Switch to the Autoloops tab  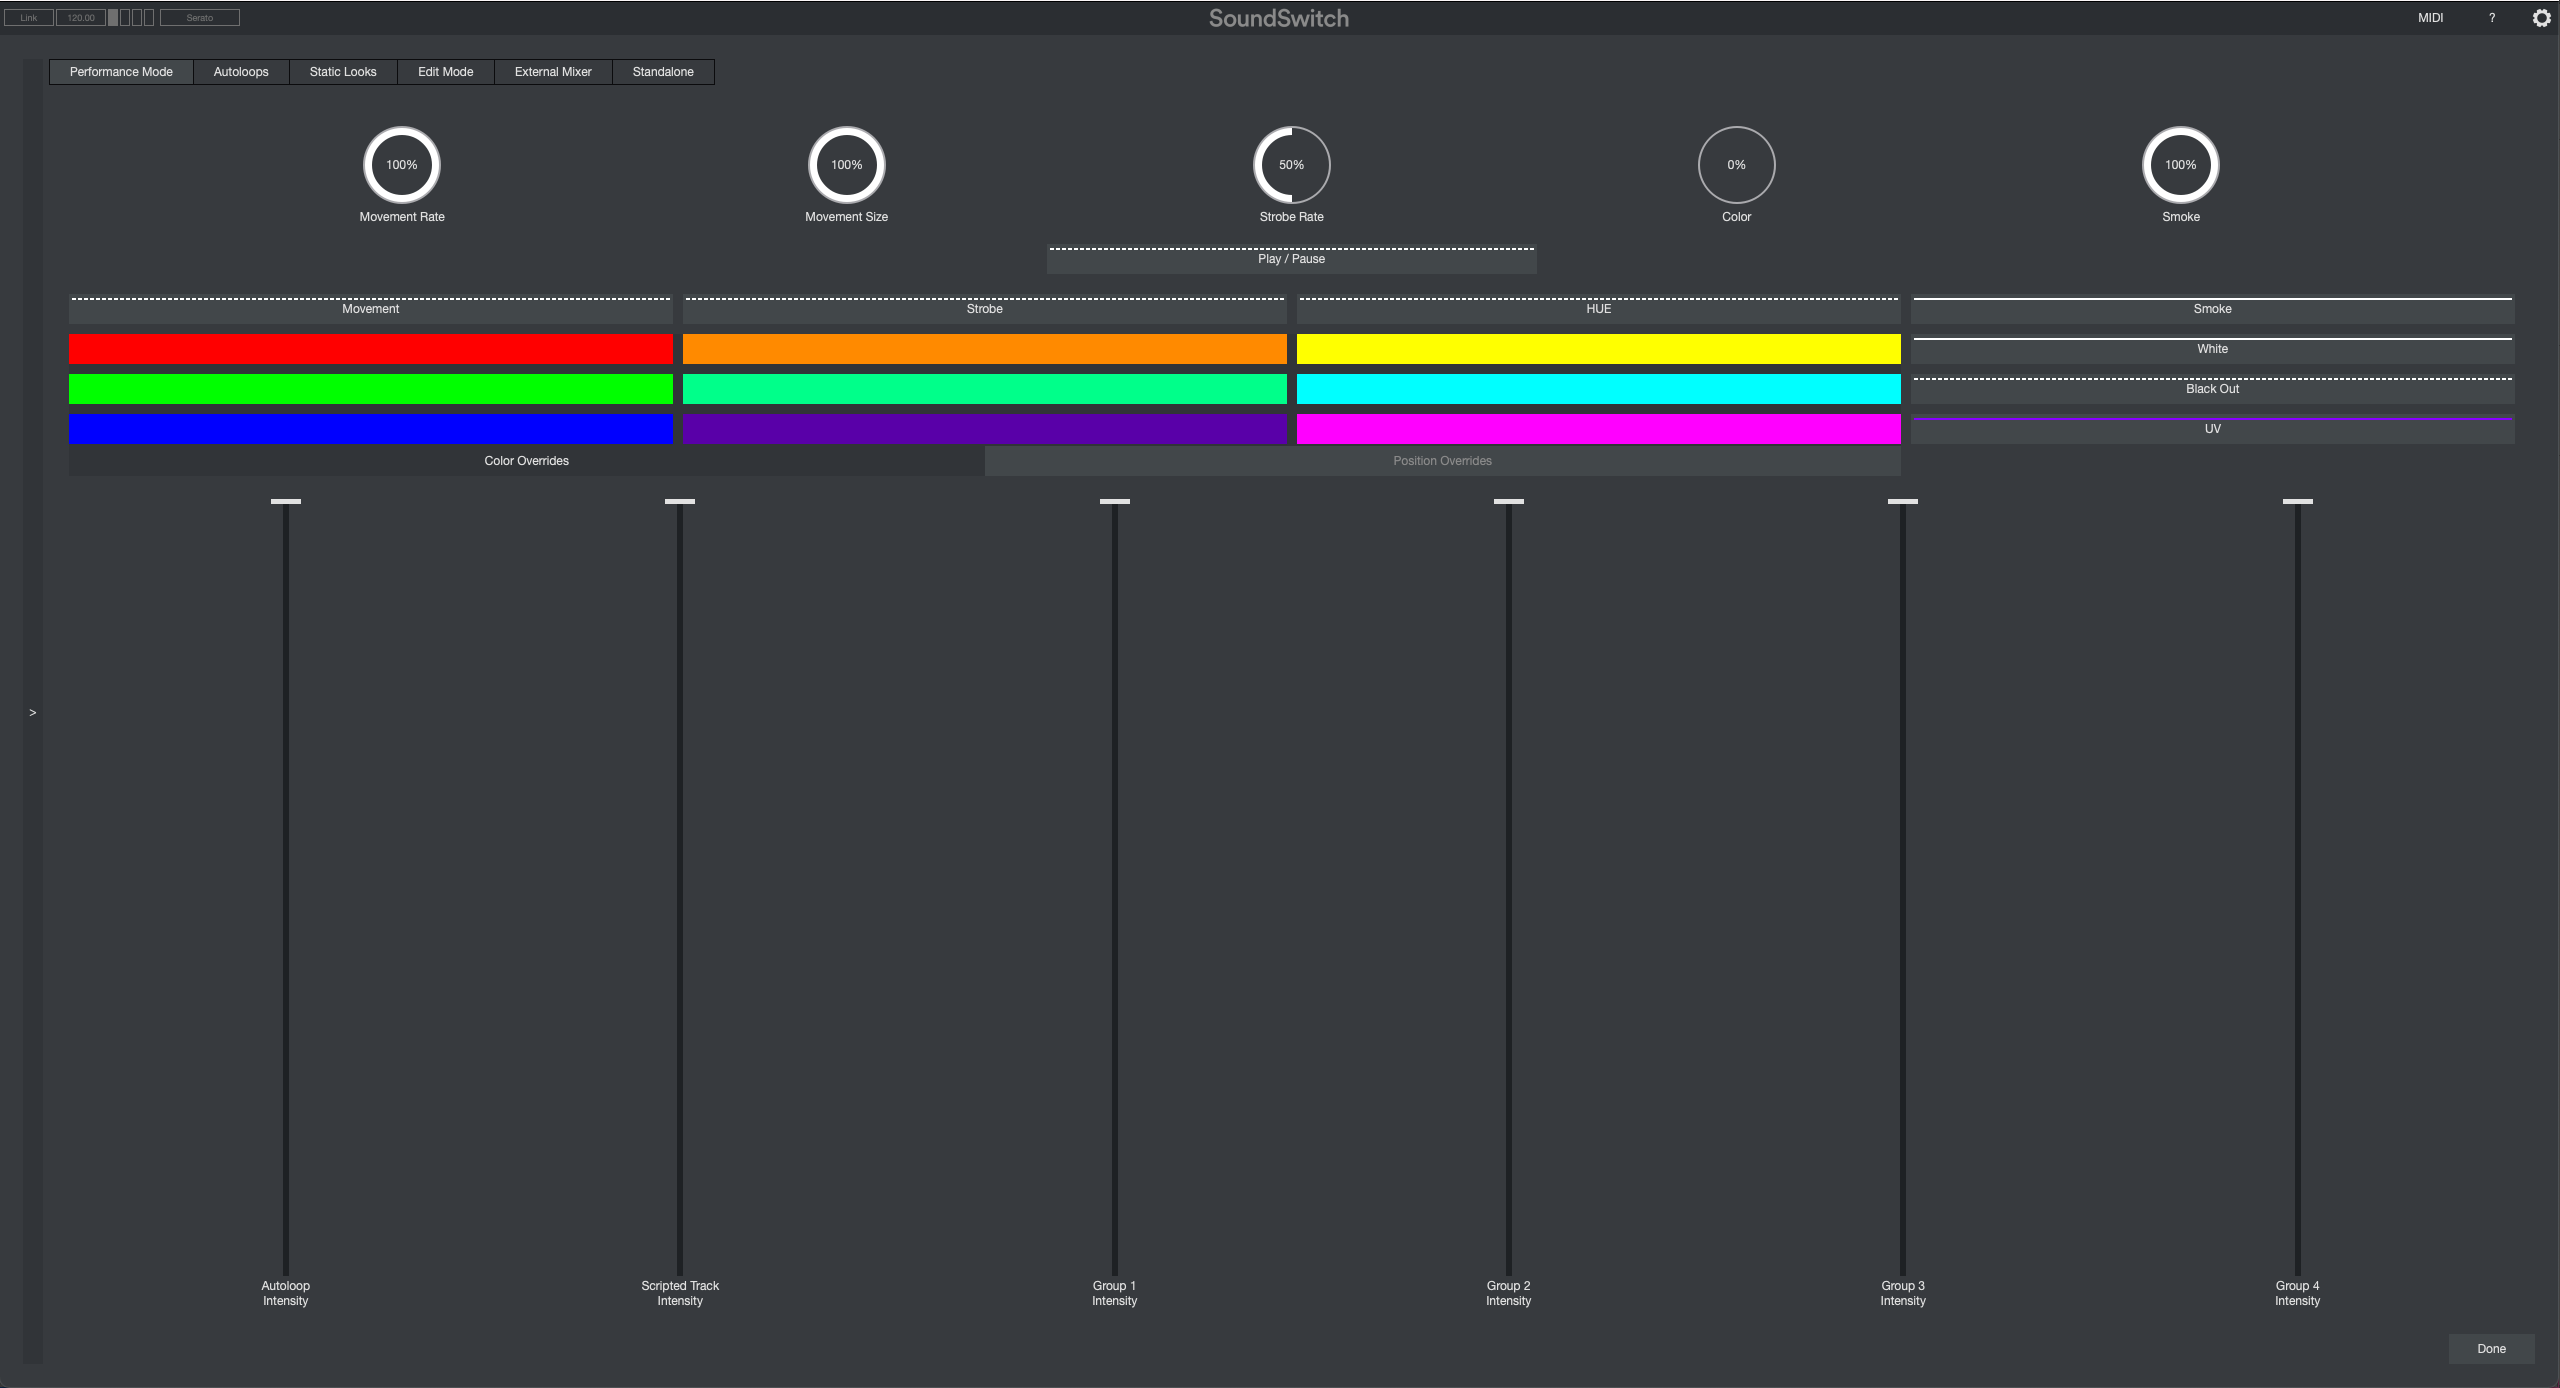click(x=241, y=72)
